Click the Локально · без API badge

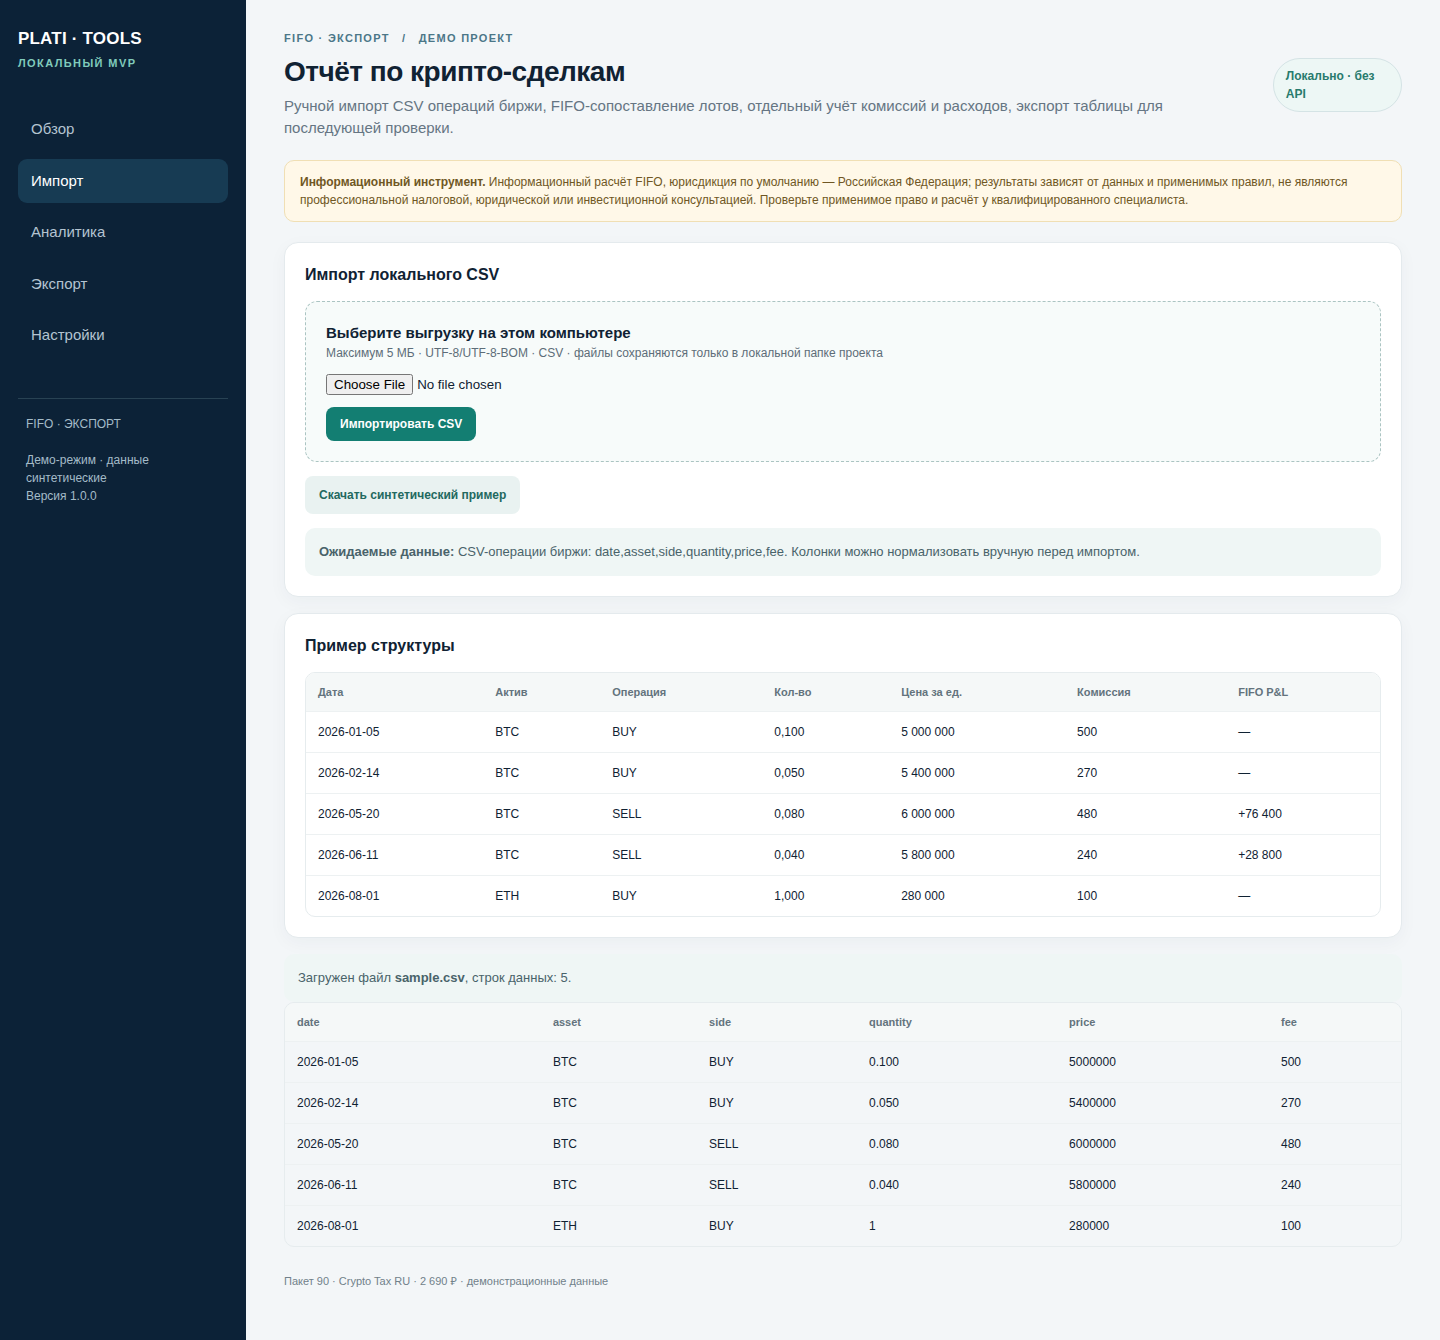pyautogui.click(x=1337, y=85)
